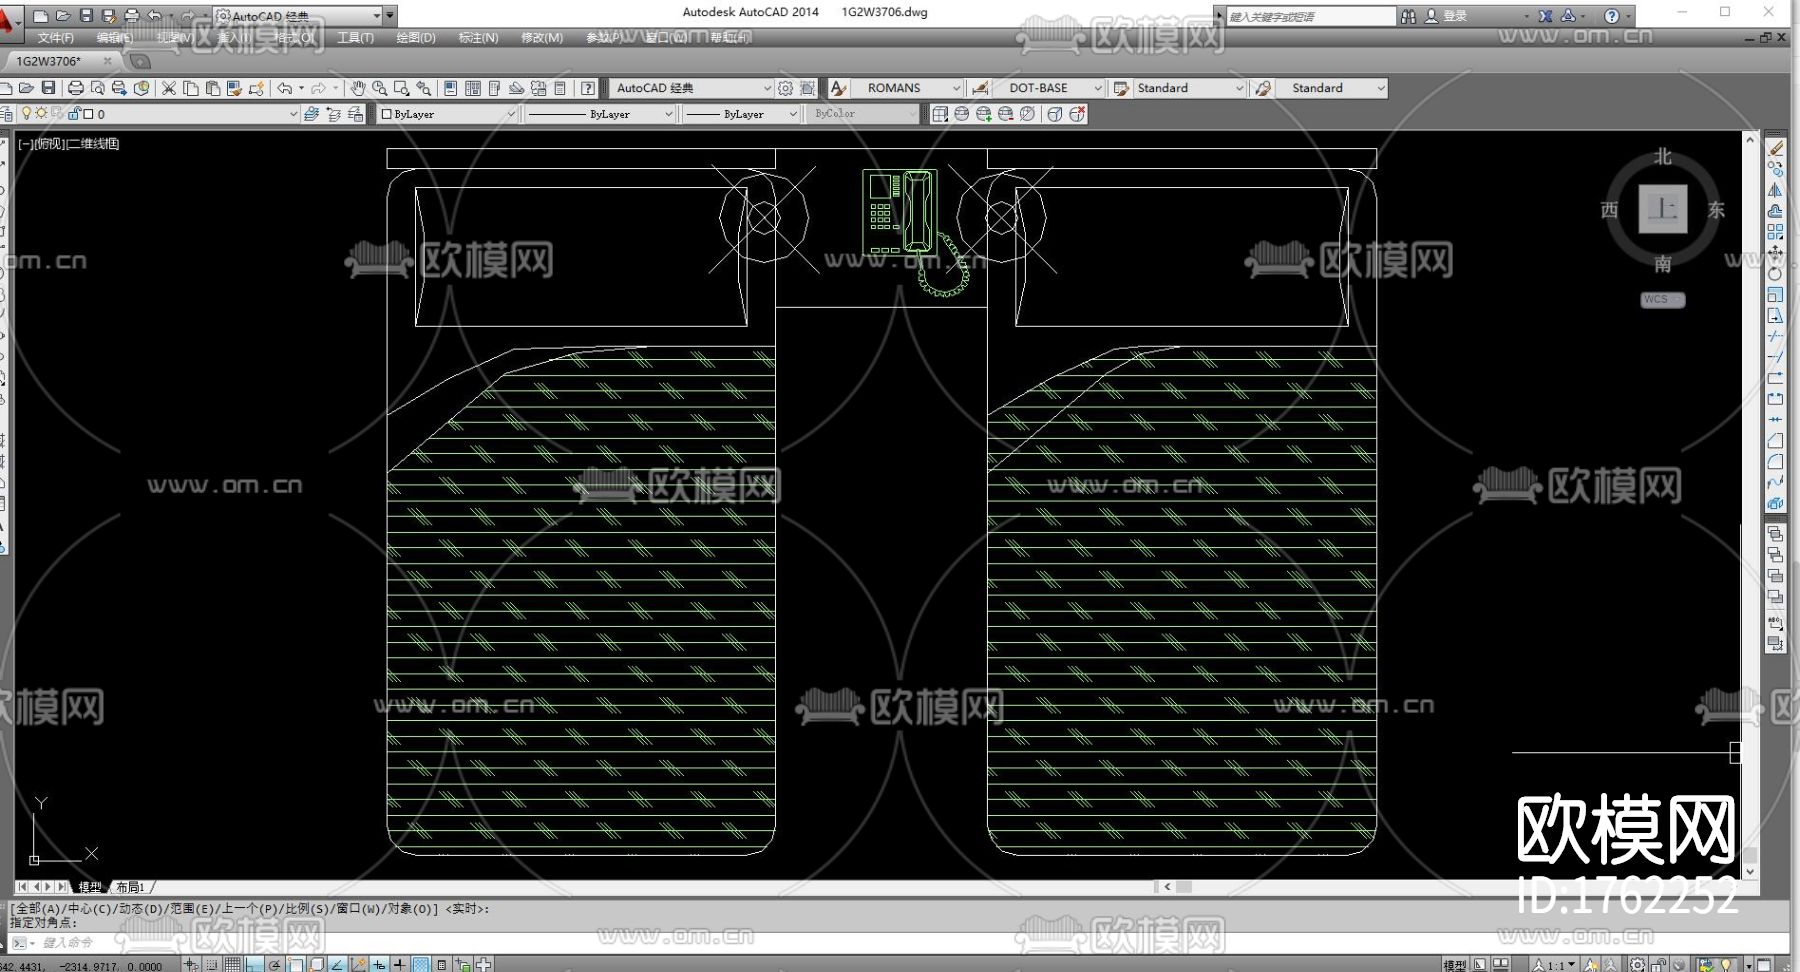Image resolution: width=1800 pixels, height=972 pixels.
Task: Toggle layer 0 freeze sun icon
Action: click(x=41, y=114)
